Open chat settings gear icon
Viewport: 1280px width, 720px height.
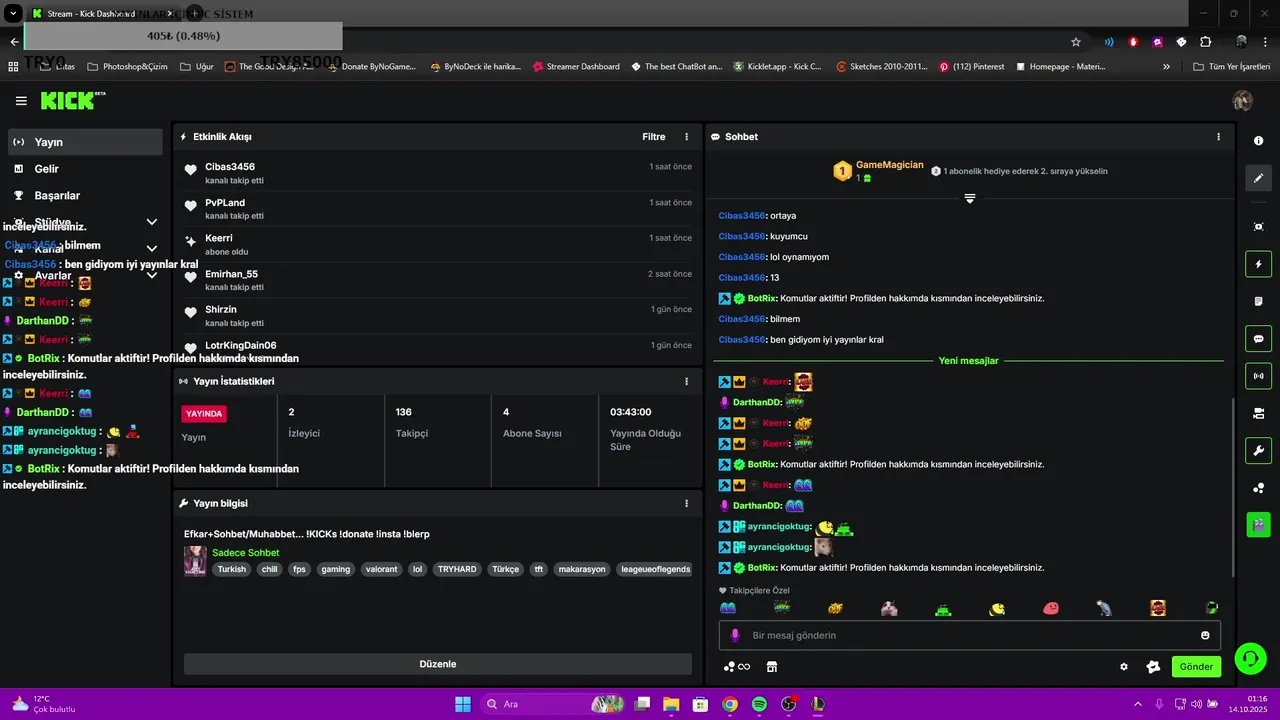[x=1124, y=667]
